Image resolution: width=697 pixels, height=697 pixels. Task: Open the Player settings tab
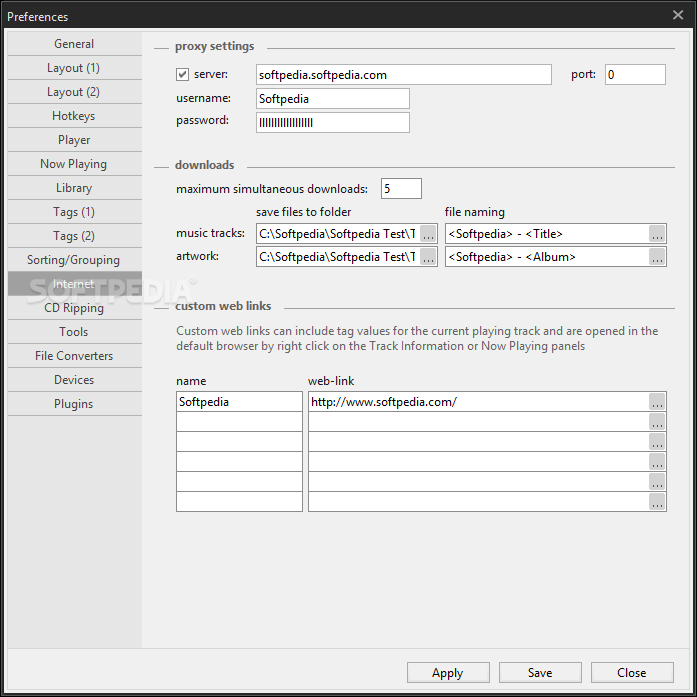[75, 140]
